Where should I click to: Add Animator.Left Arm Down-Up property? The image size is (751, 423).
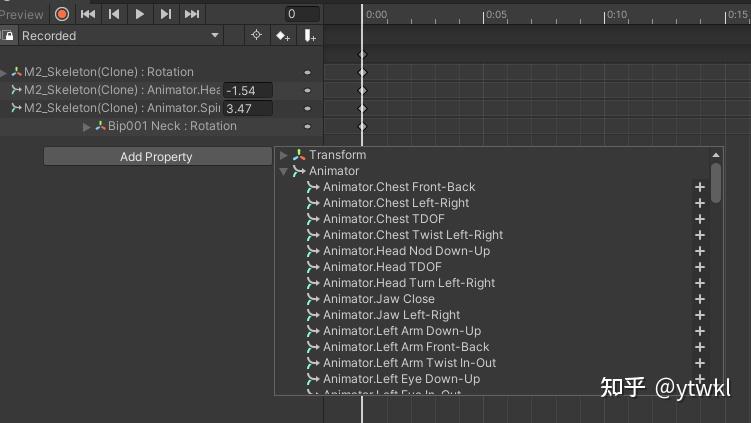(x=700, y=332)
